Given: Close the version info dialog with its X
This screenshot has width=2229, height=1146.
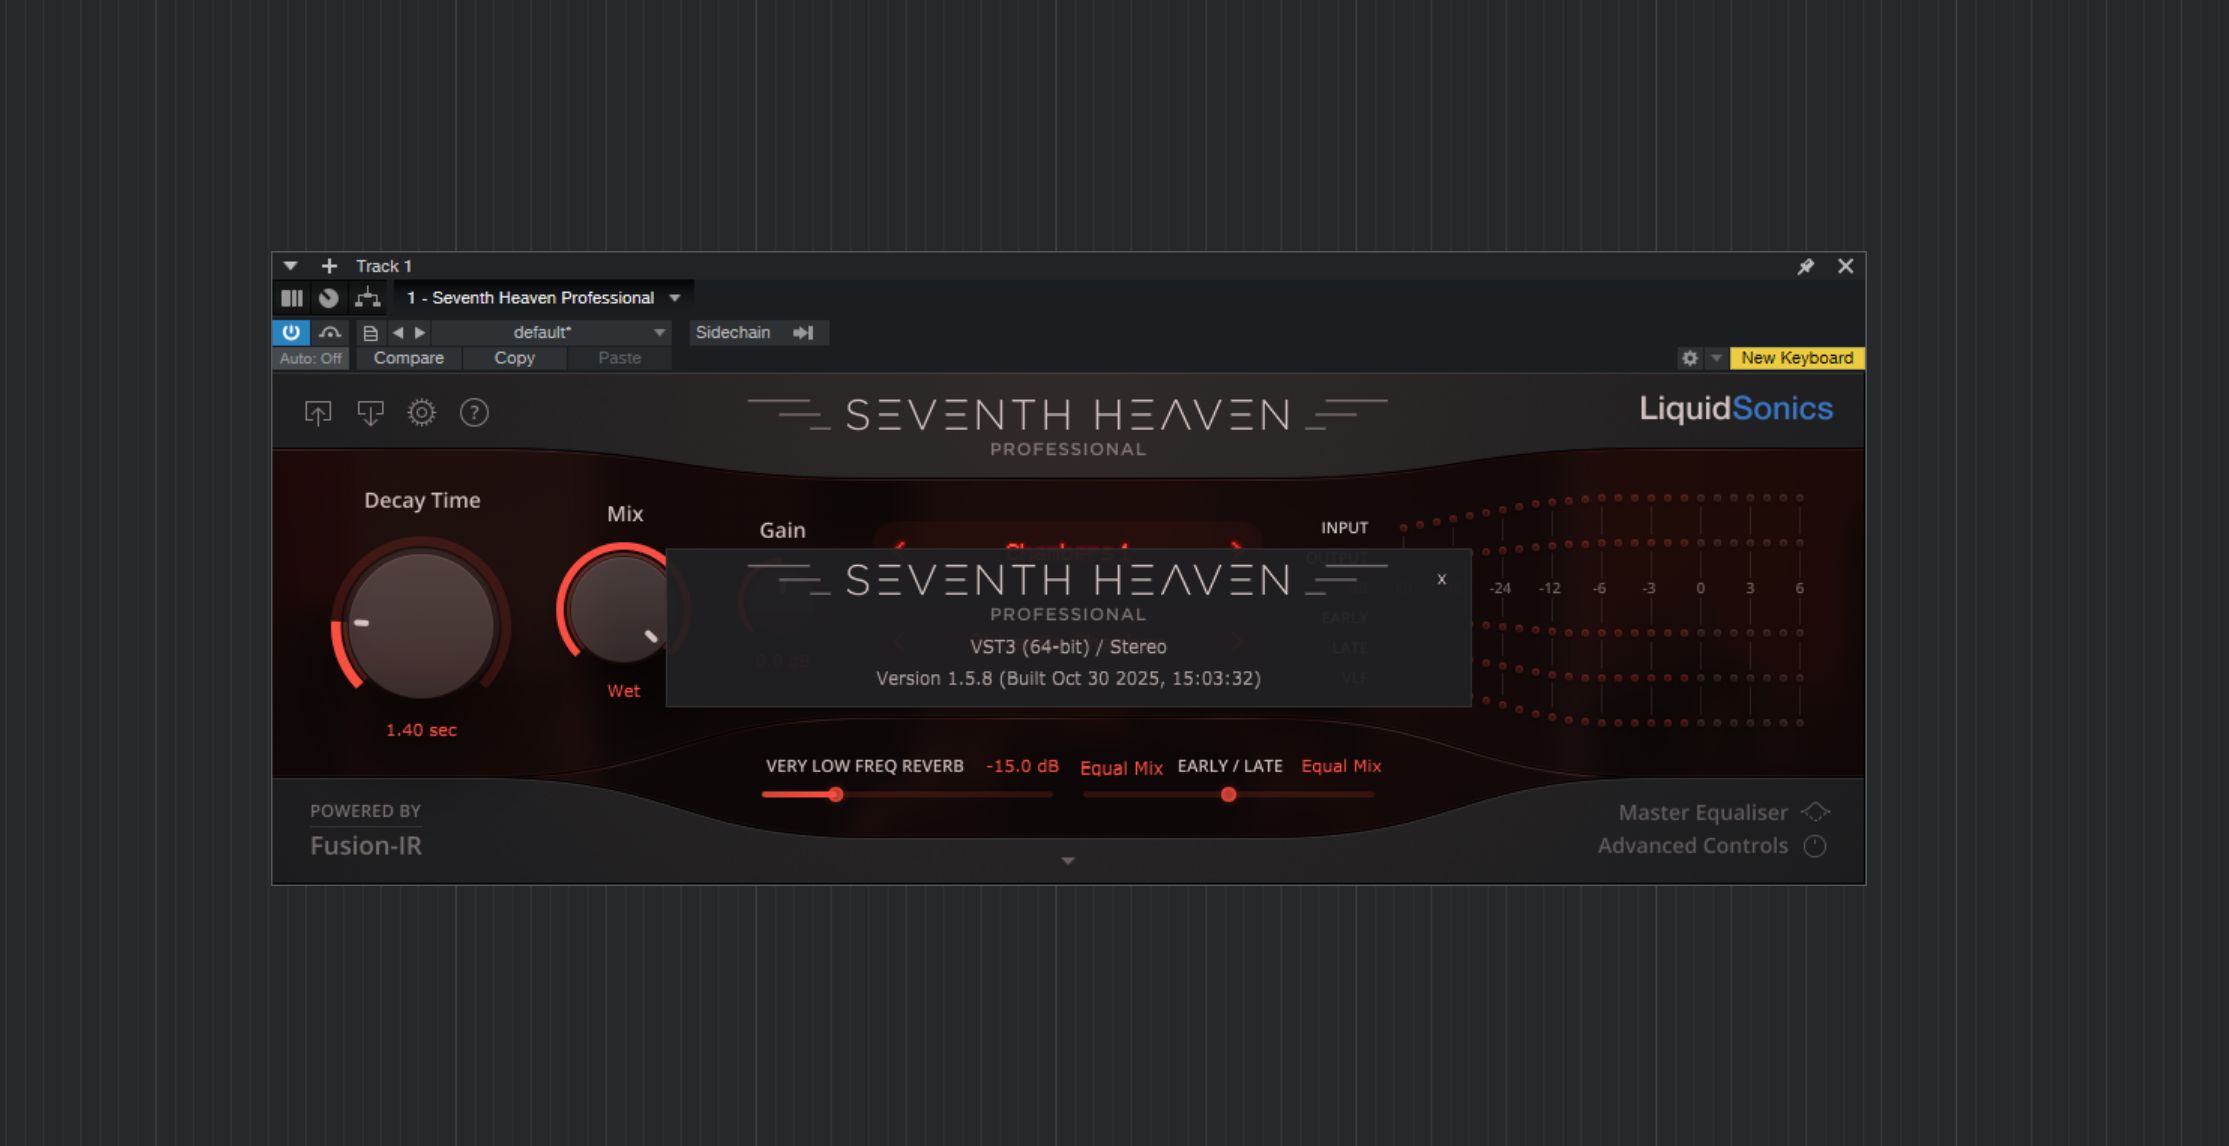Looking at the screenshot, I should pos(1441,579).
